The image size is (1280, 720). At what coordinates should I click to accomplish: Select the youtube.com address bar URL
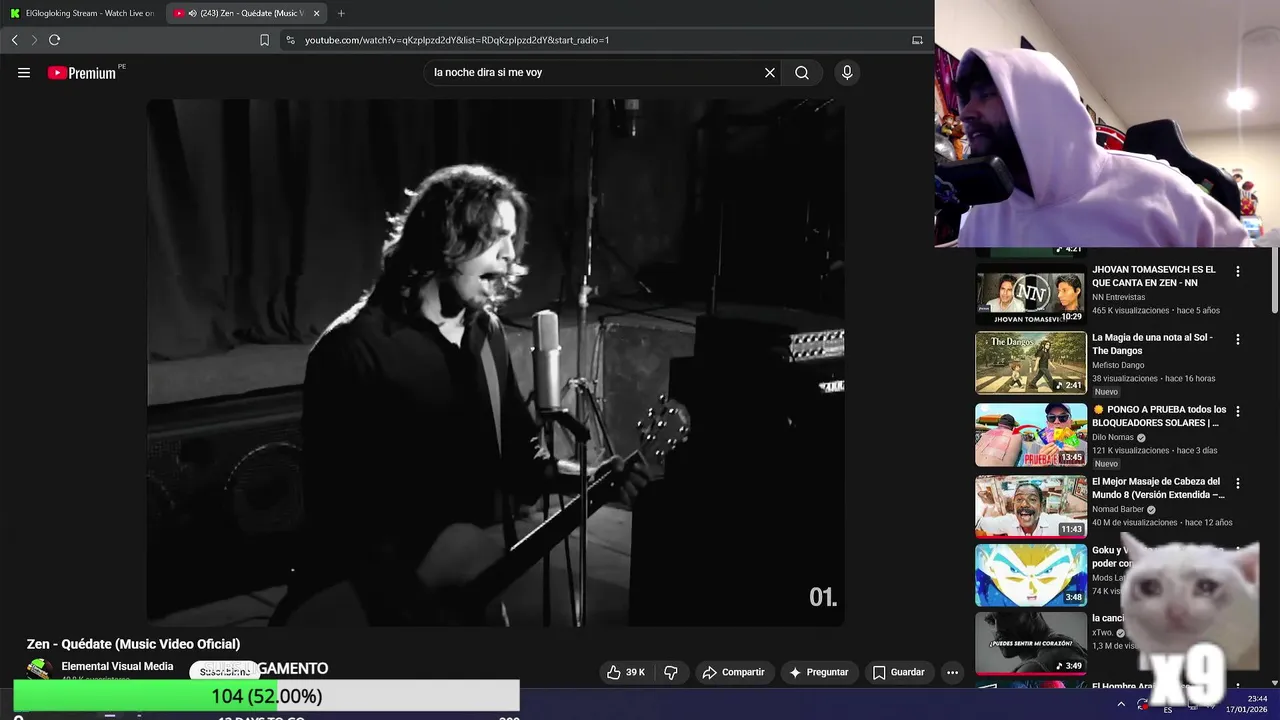[x=457, y=40]
